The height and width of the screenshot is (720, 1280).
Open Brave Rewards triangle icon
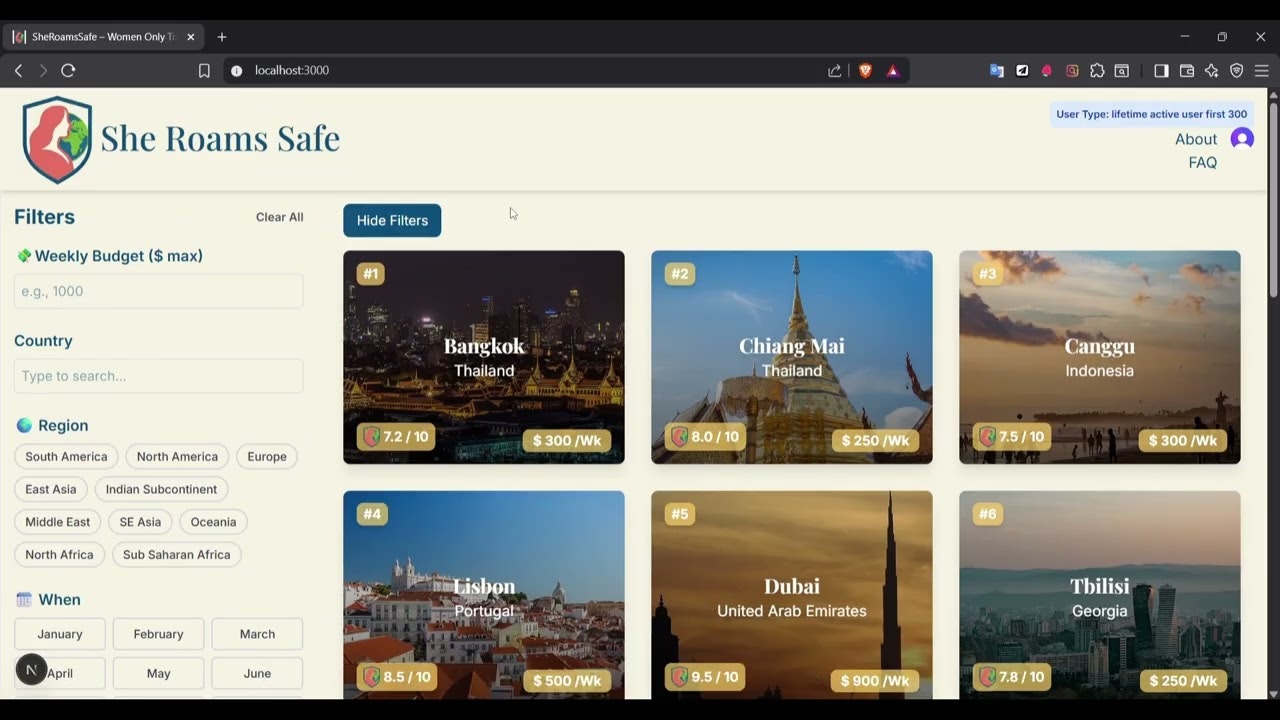coord(893,71)
